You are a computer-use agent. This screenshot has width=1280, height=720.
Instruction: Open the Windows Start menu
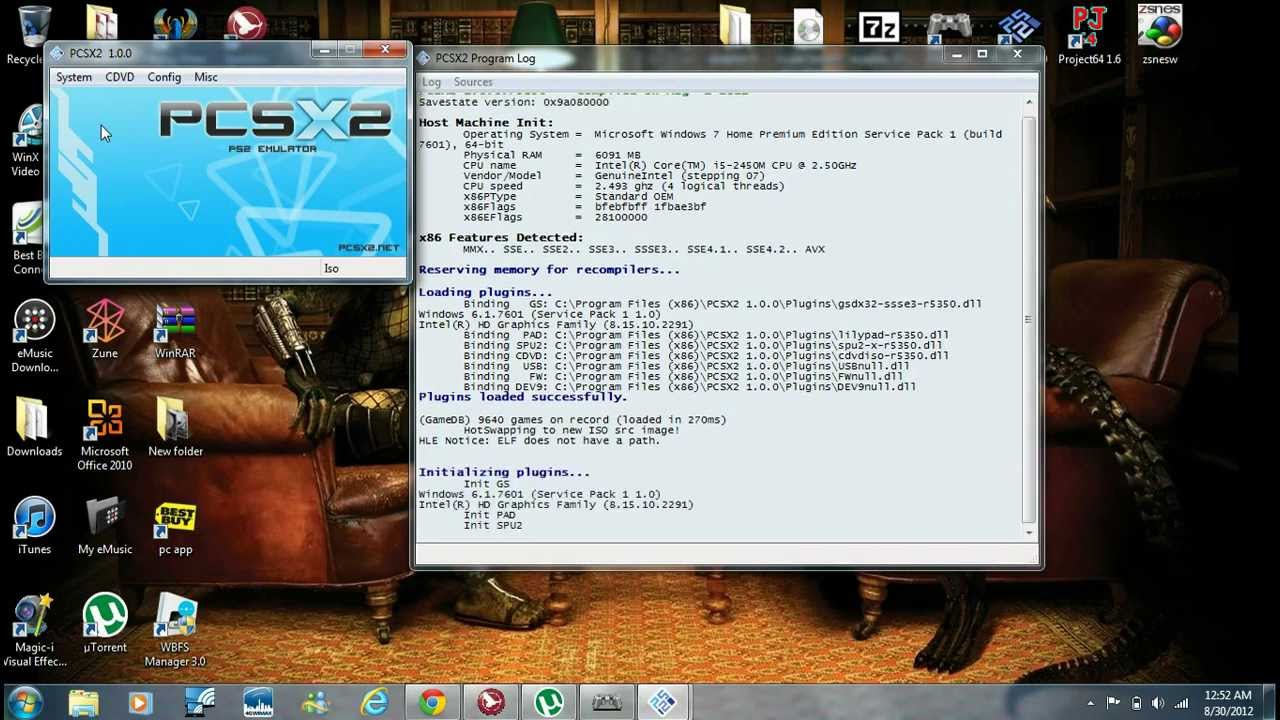click(x=24, y=702)
